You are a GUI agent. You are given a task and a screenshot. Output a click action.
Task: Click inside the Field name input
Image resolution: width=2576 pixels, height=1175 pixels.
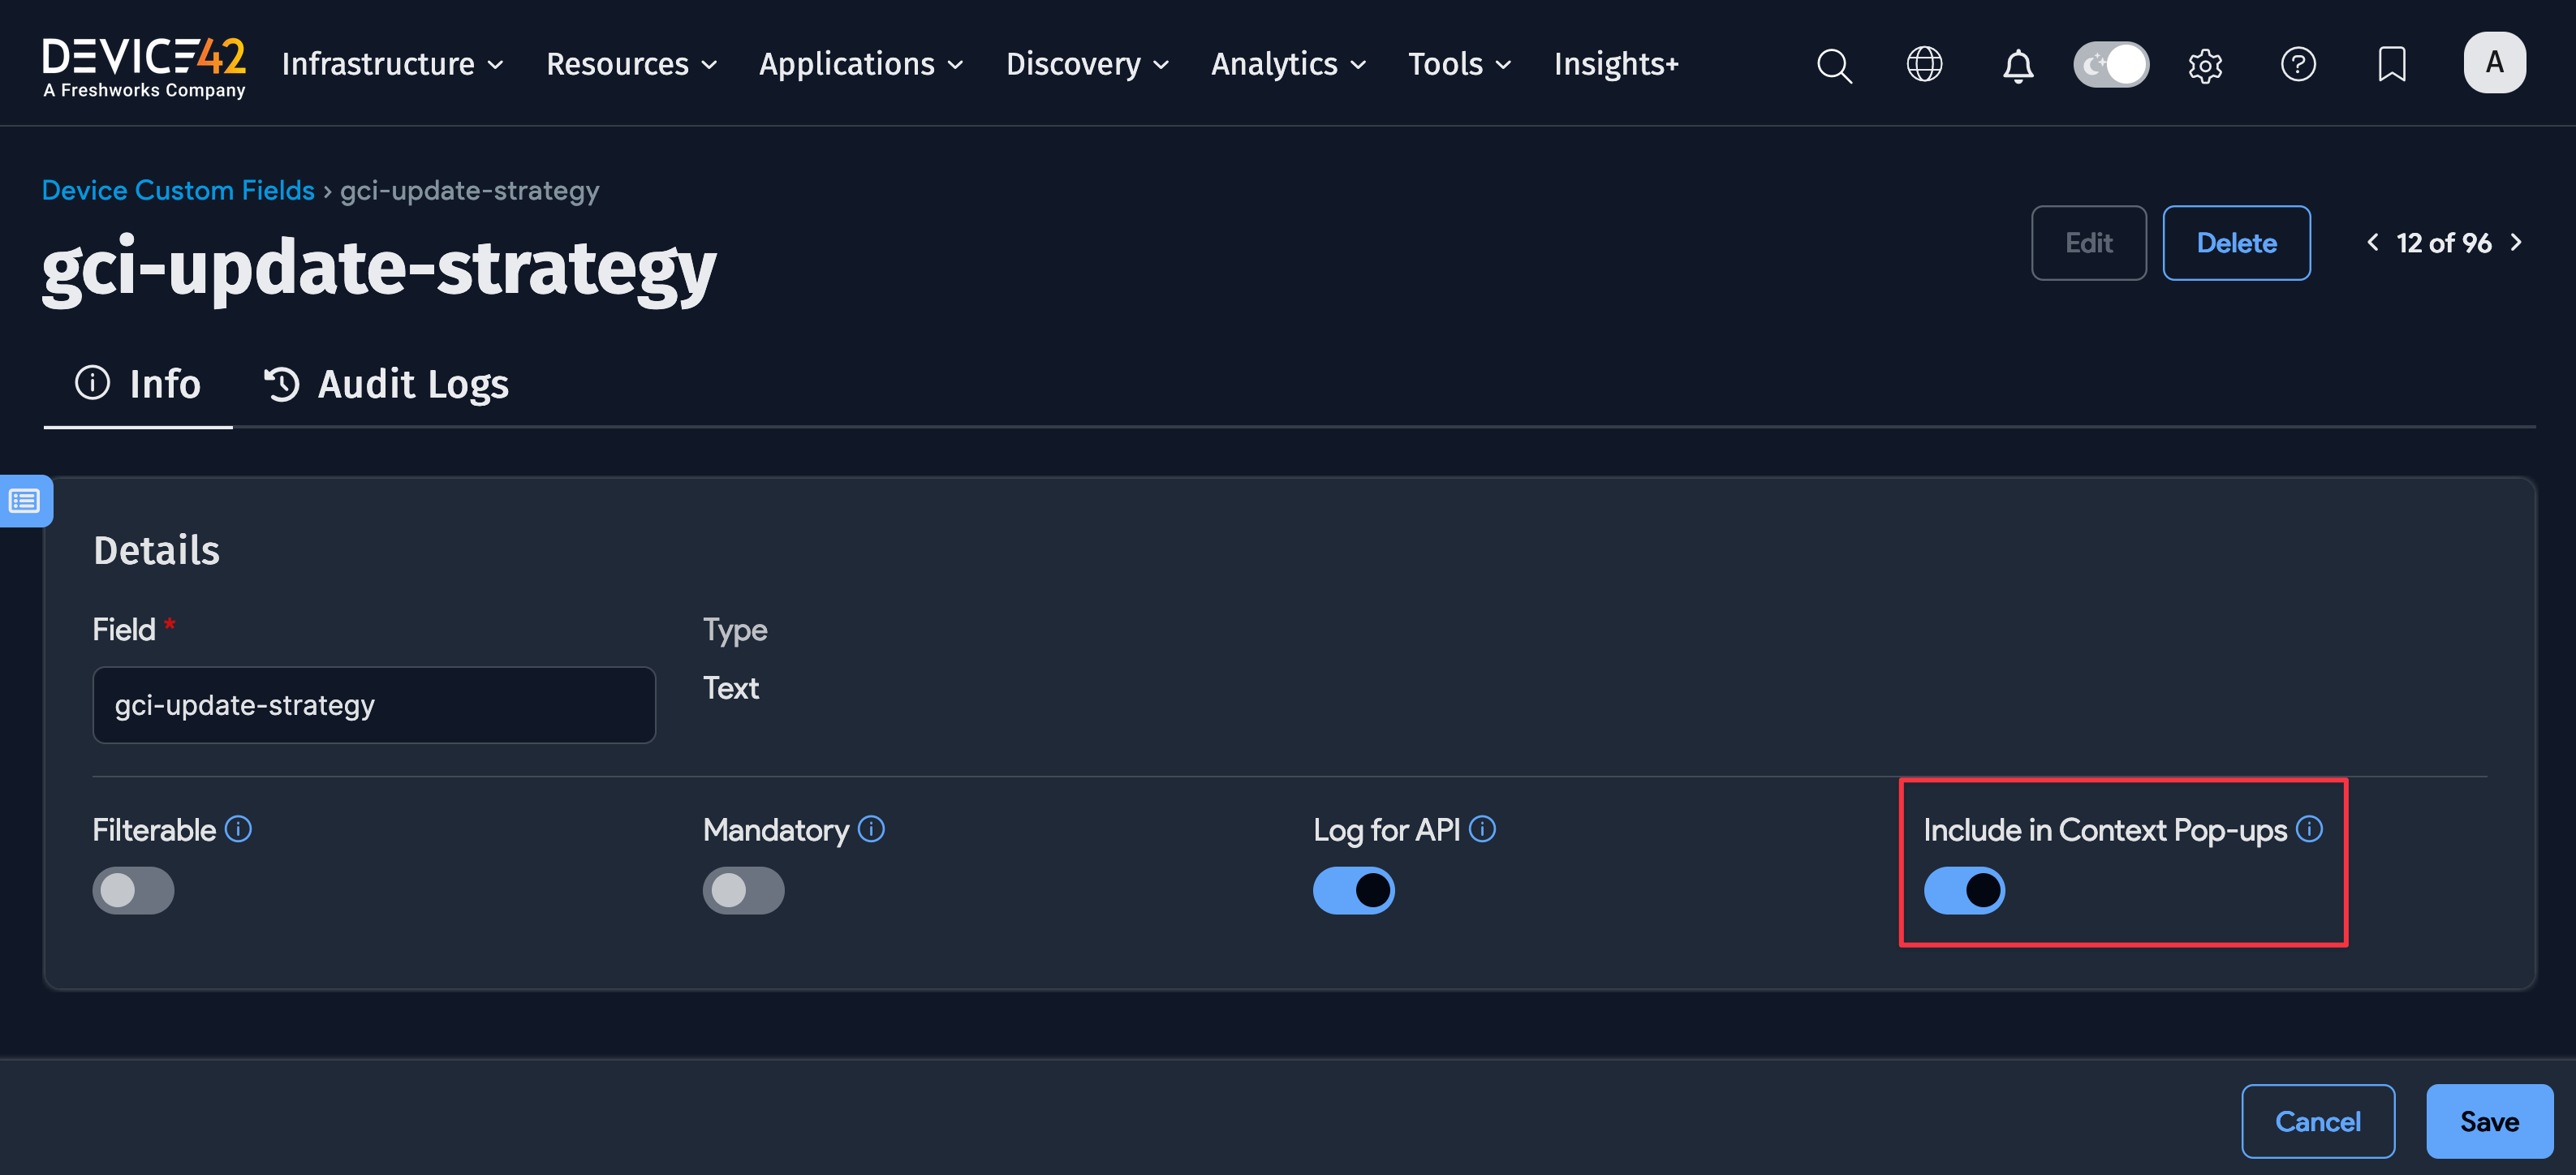point(374,705)
